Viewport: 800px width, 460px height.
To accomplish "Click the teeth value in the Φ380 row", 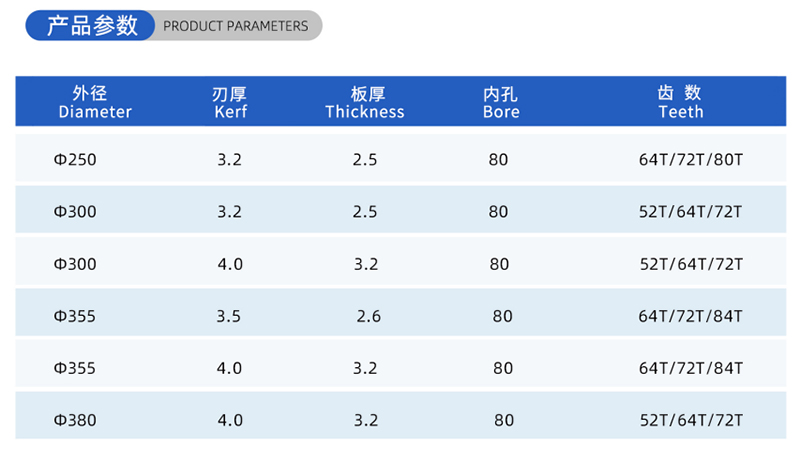I will coord(691,420).
